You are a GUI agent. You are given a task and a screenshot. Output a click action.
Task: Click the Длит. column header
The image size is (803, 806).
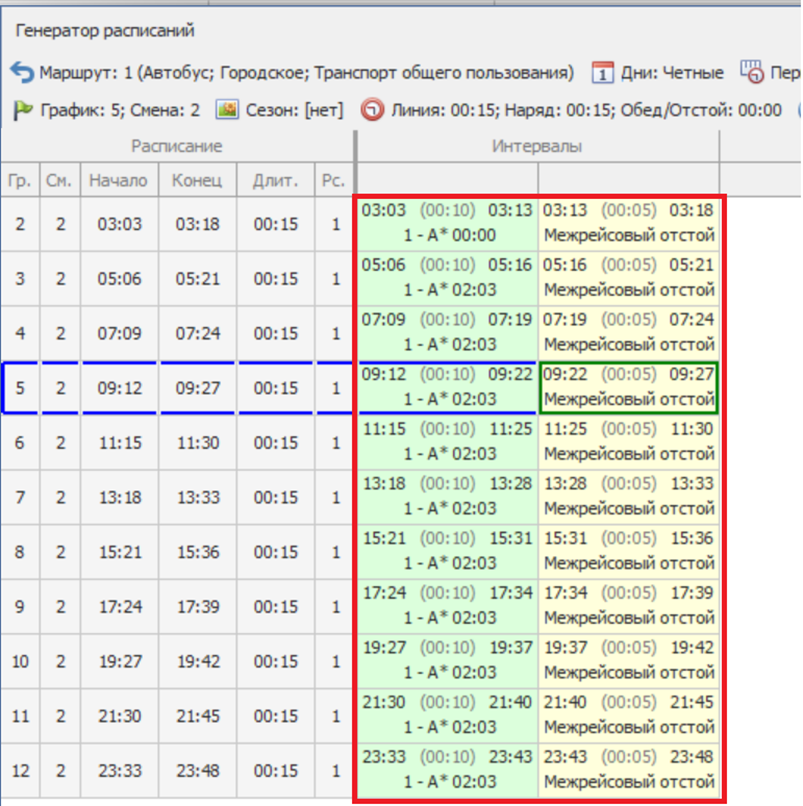pos(275,181)
